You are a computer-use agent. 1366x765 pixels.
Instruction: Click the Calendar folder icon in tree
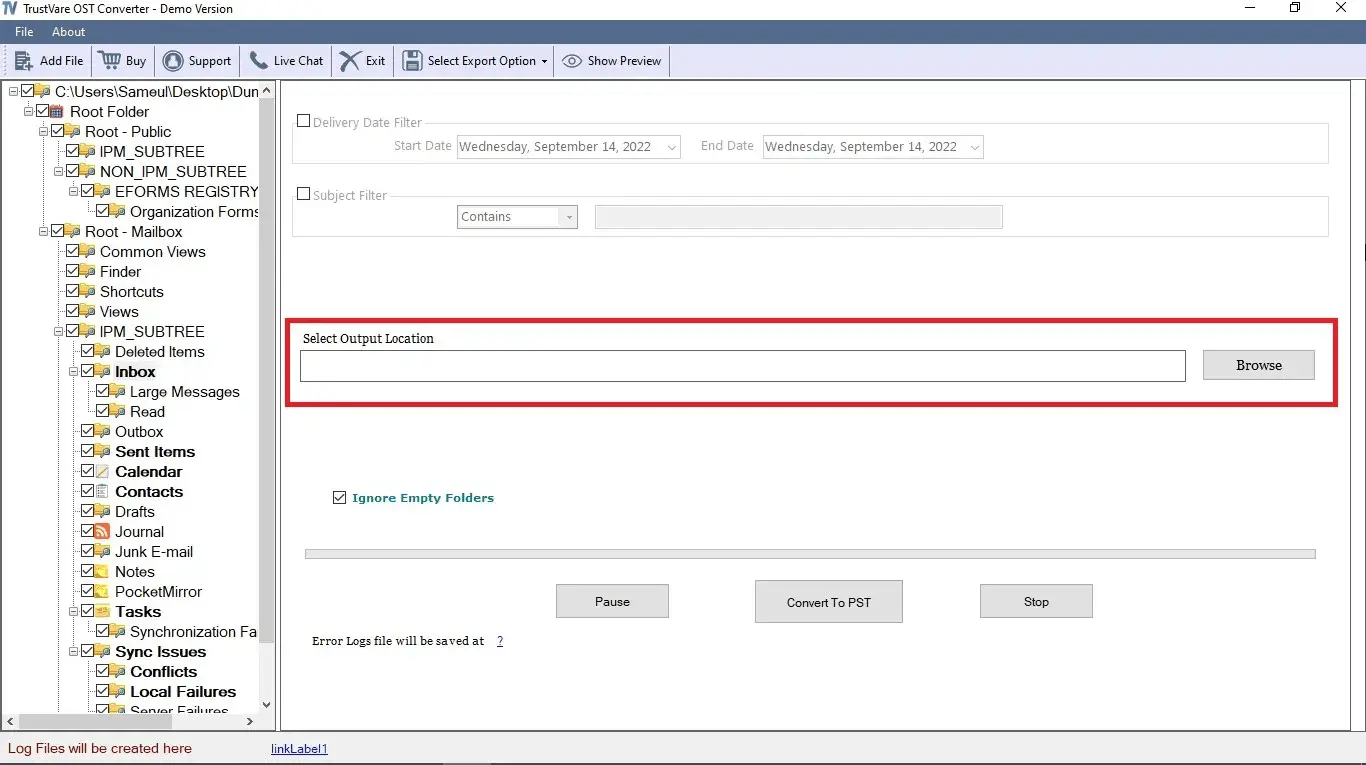click(102, 471)
